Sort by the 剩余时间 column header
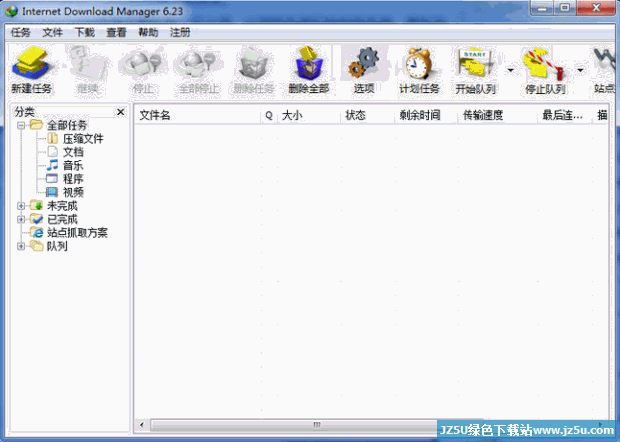Image resolution: width=620 pixels, height=442 pixels. tap(426, 115)
